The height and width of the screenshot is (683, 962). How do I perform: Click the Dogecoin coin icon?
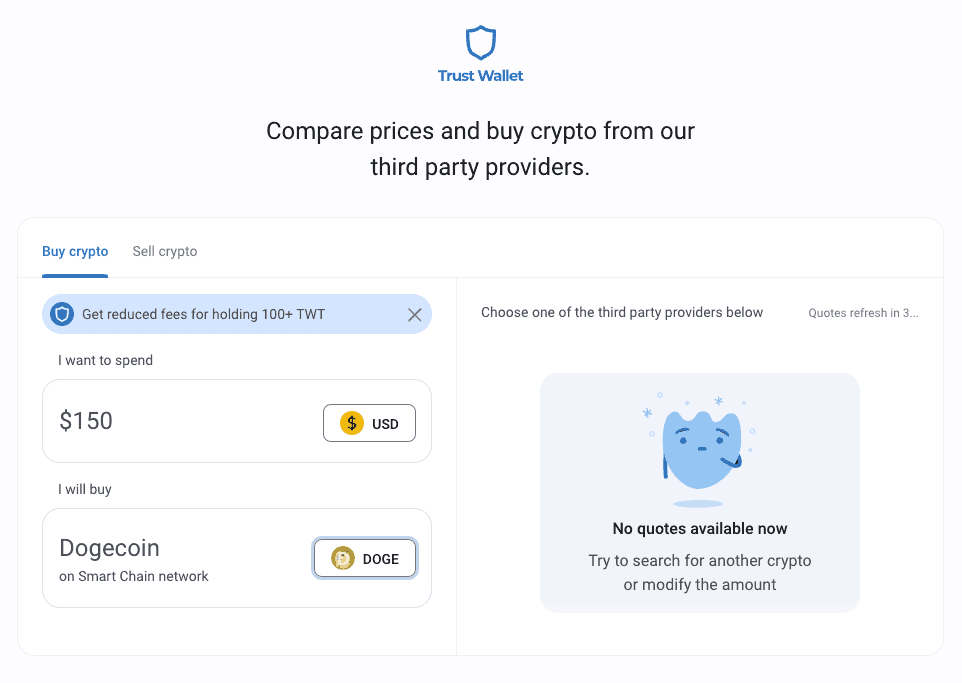coord(343,558)
